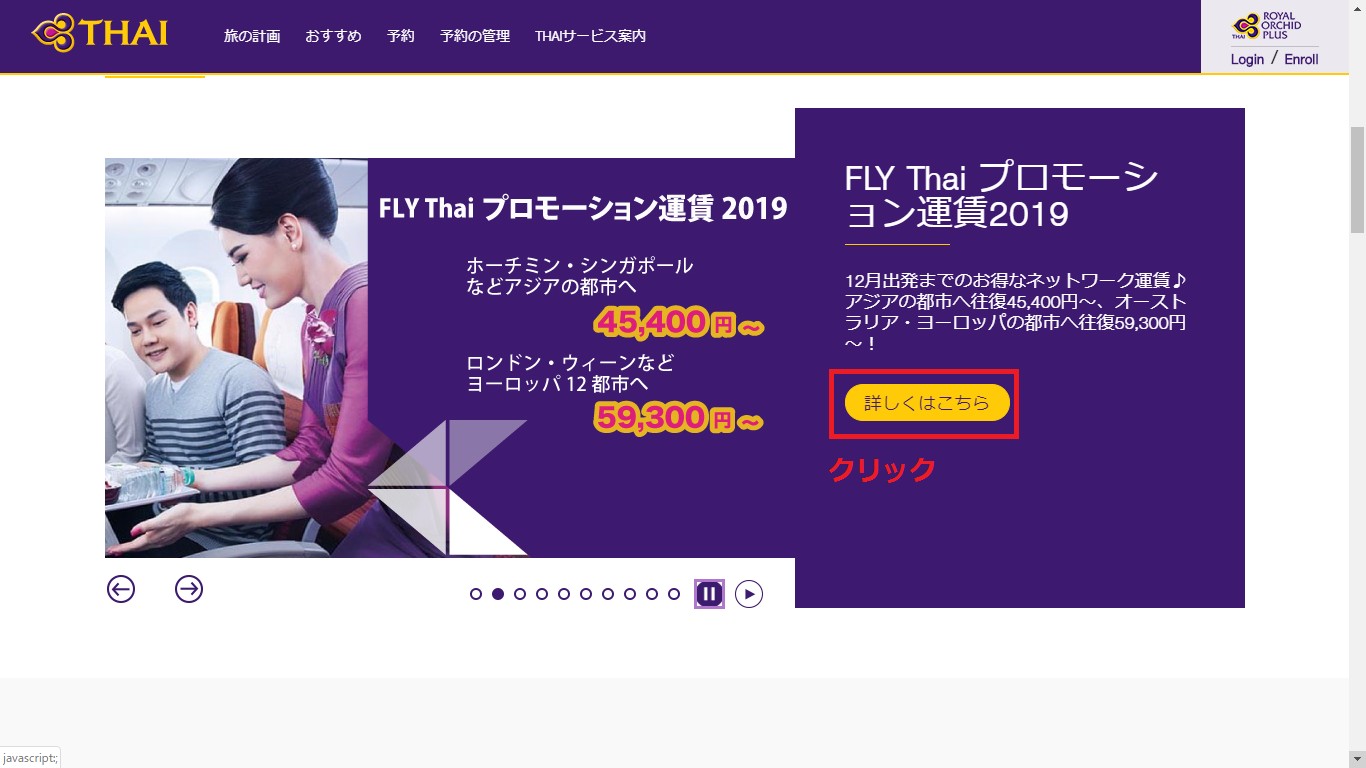Click the page vertical scrollbar down arrow

(1357, 758)
